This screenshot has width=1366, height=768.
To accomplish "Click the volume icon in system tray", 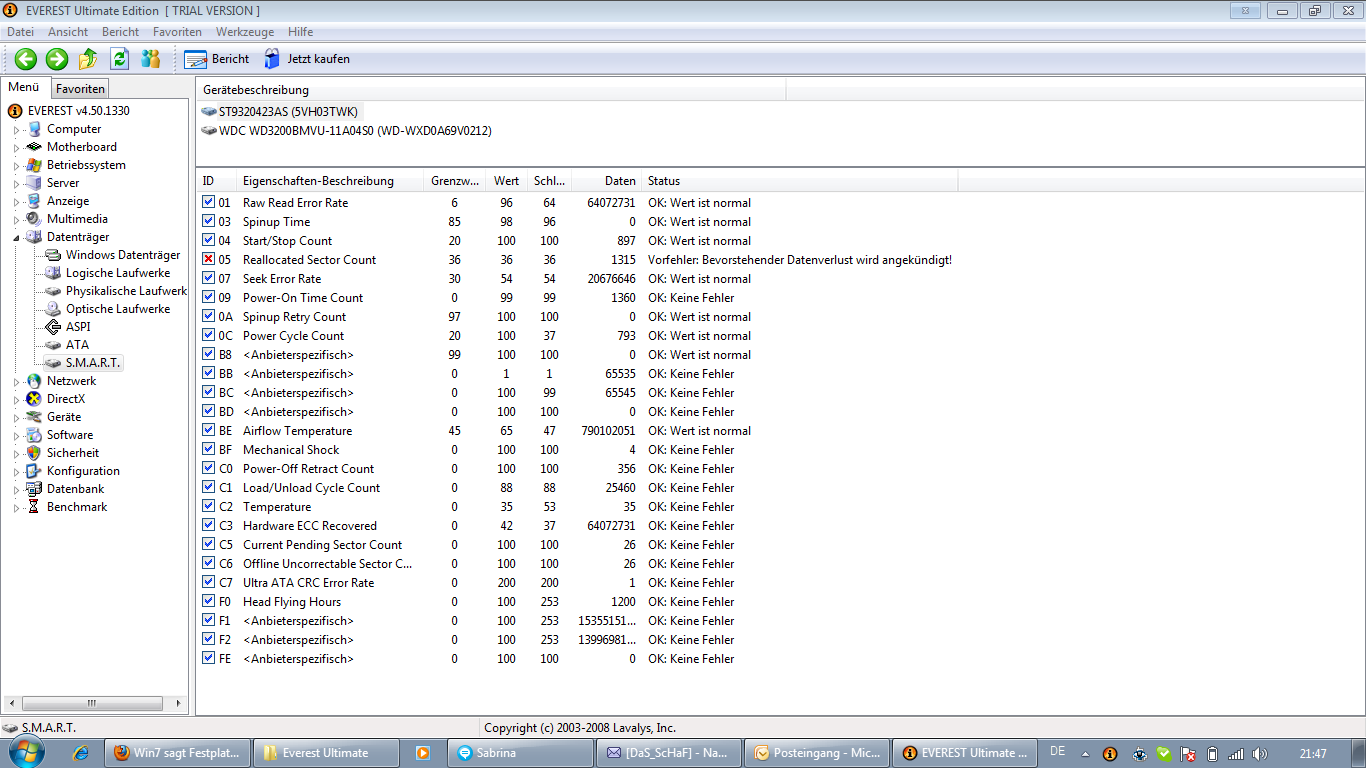I will pos(1260,754).
